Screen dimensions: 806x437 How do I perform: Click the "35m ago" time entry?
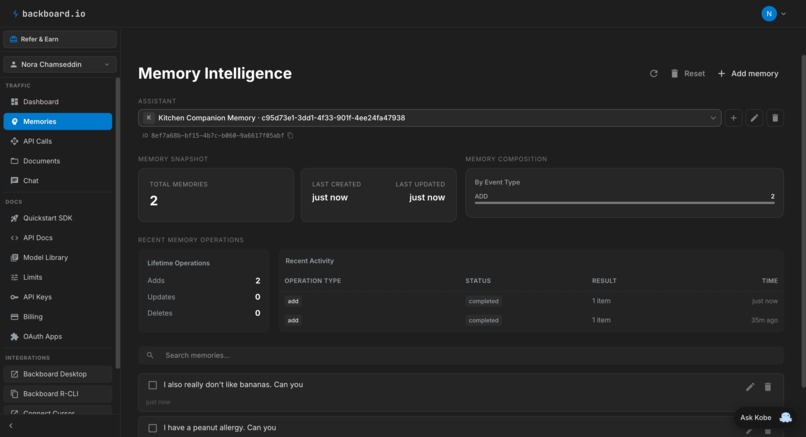pyautogui.click(x=764, y=320)
